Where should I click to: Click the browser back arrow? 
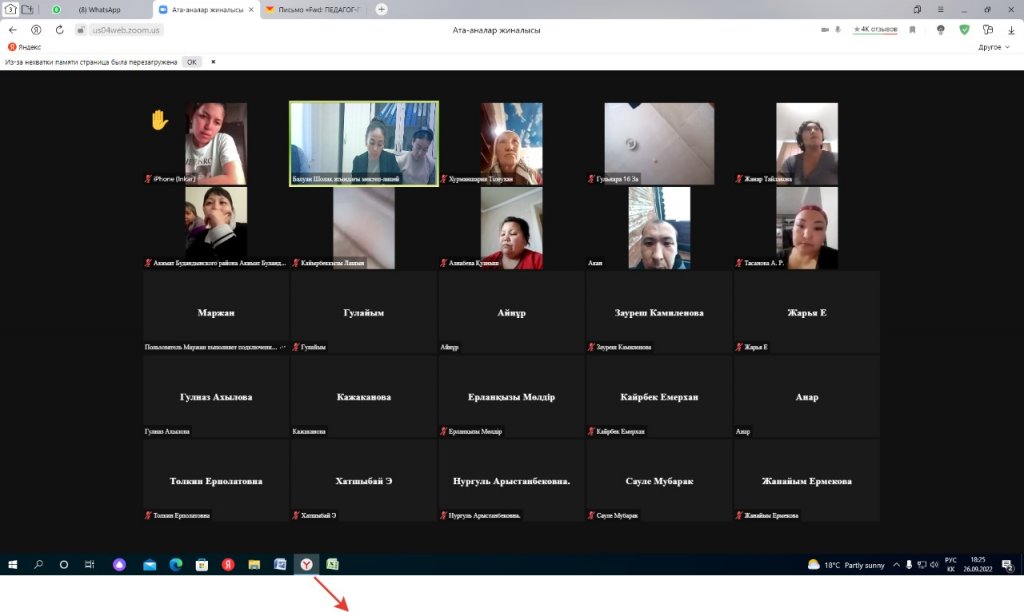(13, 30)
